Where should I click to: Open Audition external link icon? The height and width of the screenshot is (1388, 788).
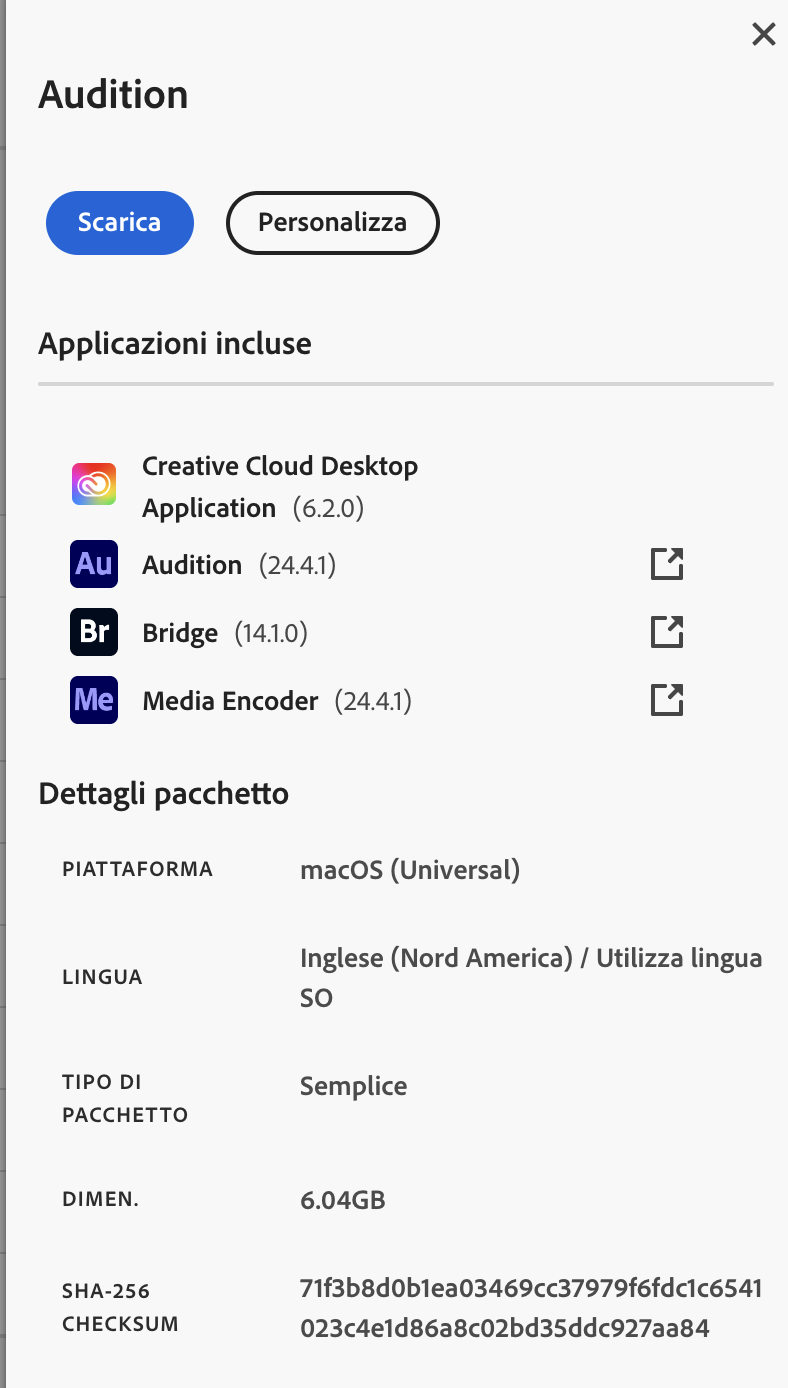point(667,564)
